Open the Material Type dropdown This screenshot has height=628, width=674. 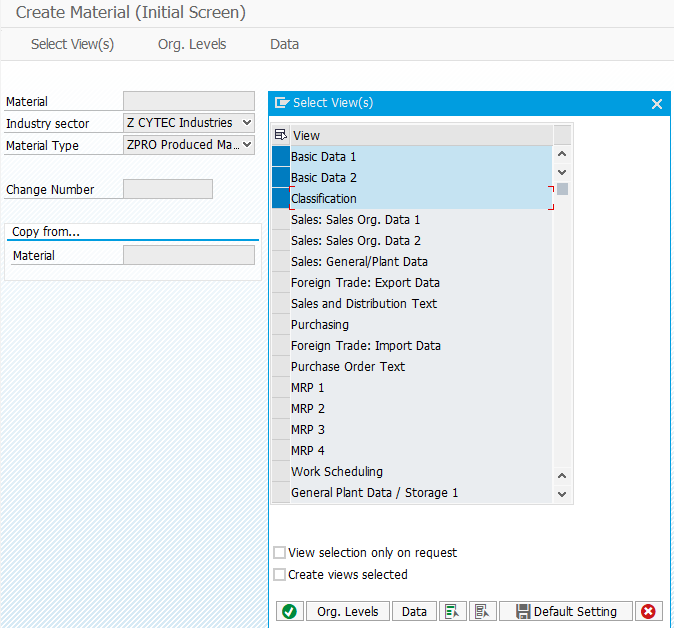[x=247, y=144]
